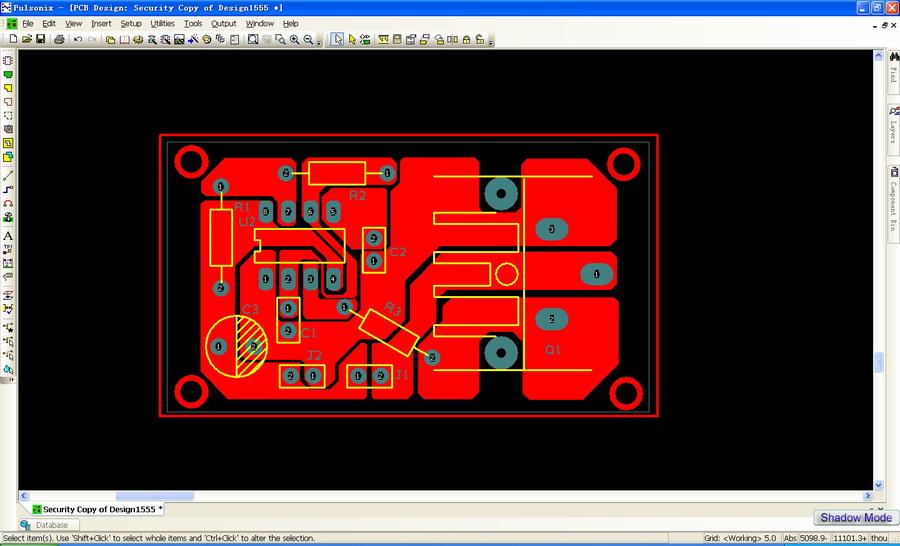
Task: Click the vertical scrollbar down arrow
Action: tap(878, 485)
